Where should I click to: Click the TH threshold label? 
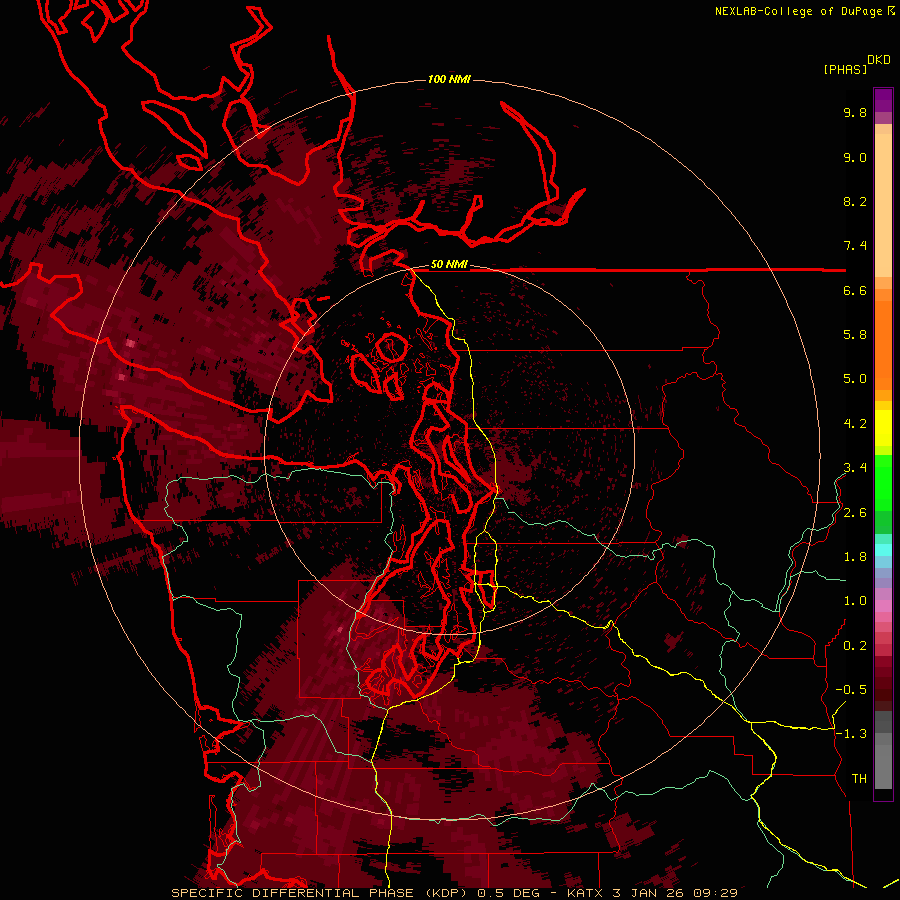pos(859,779)
